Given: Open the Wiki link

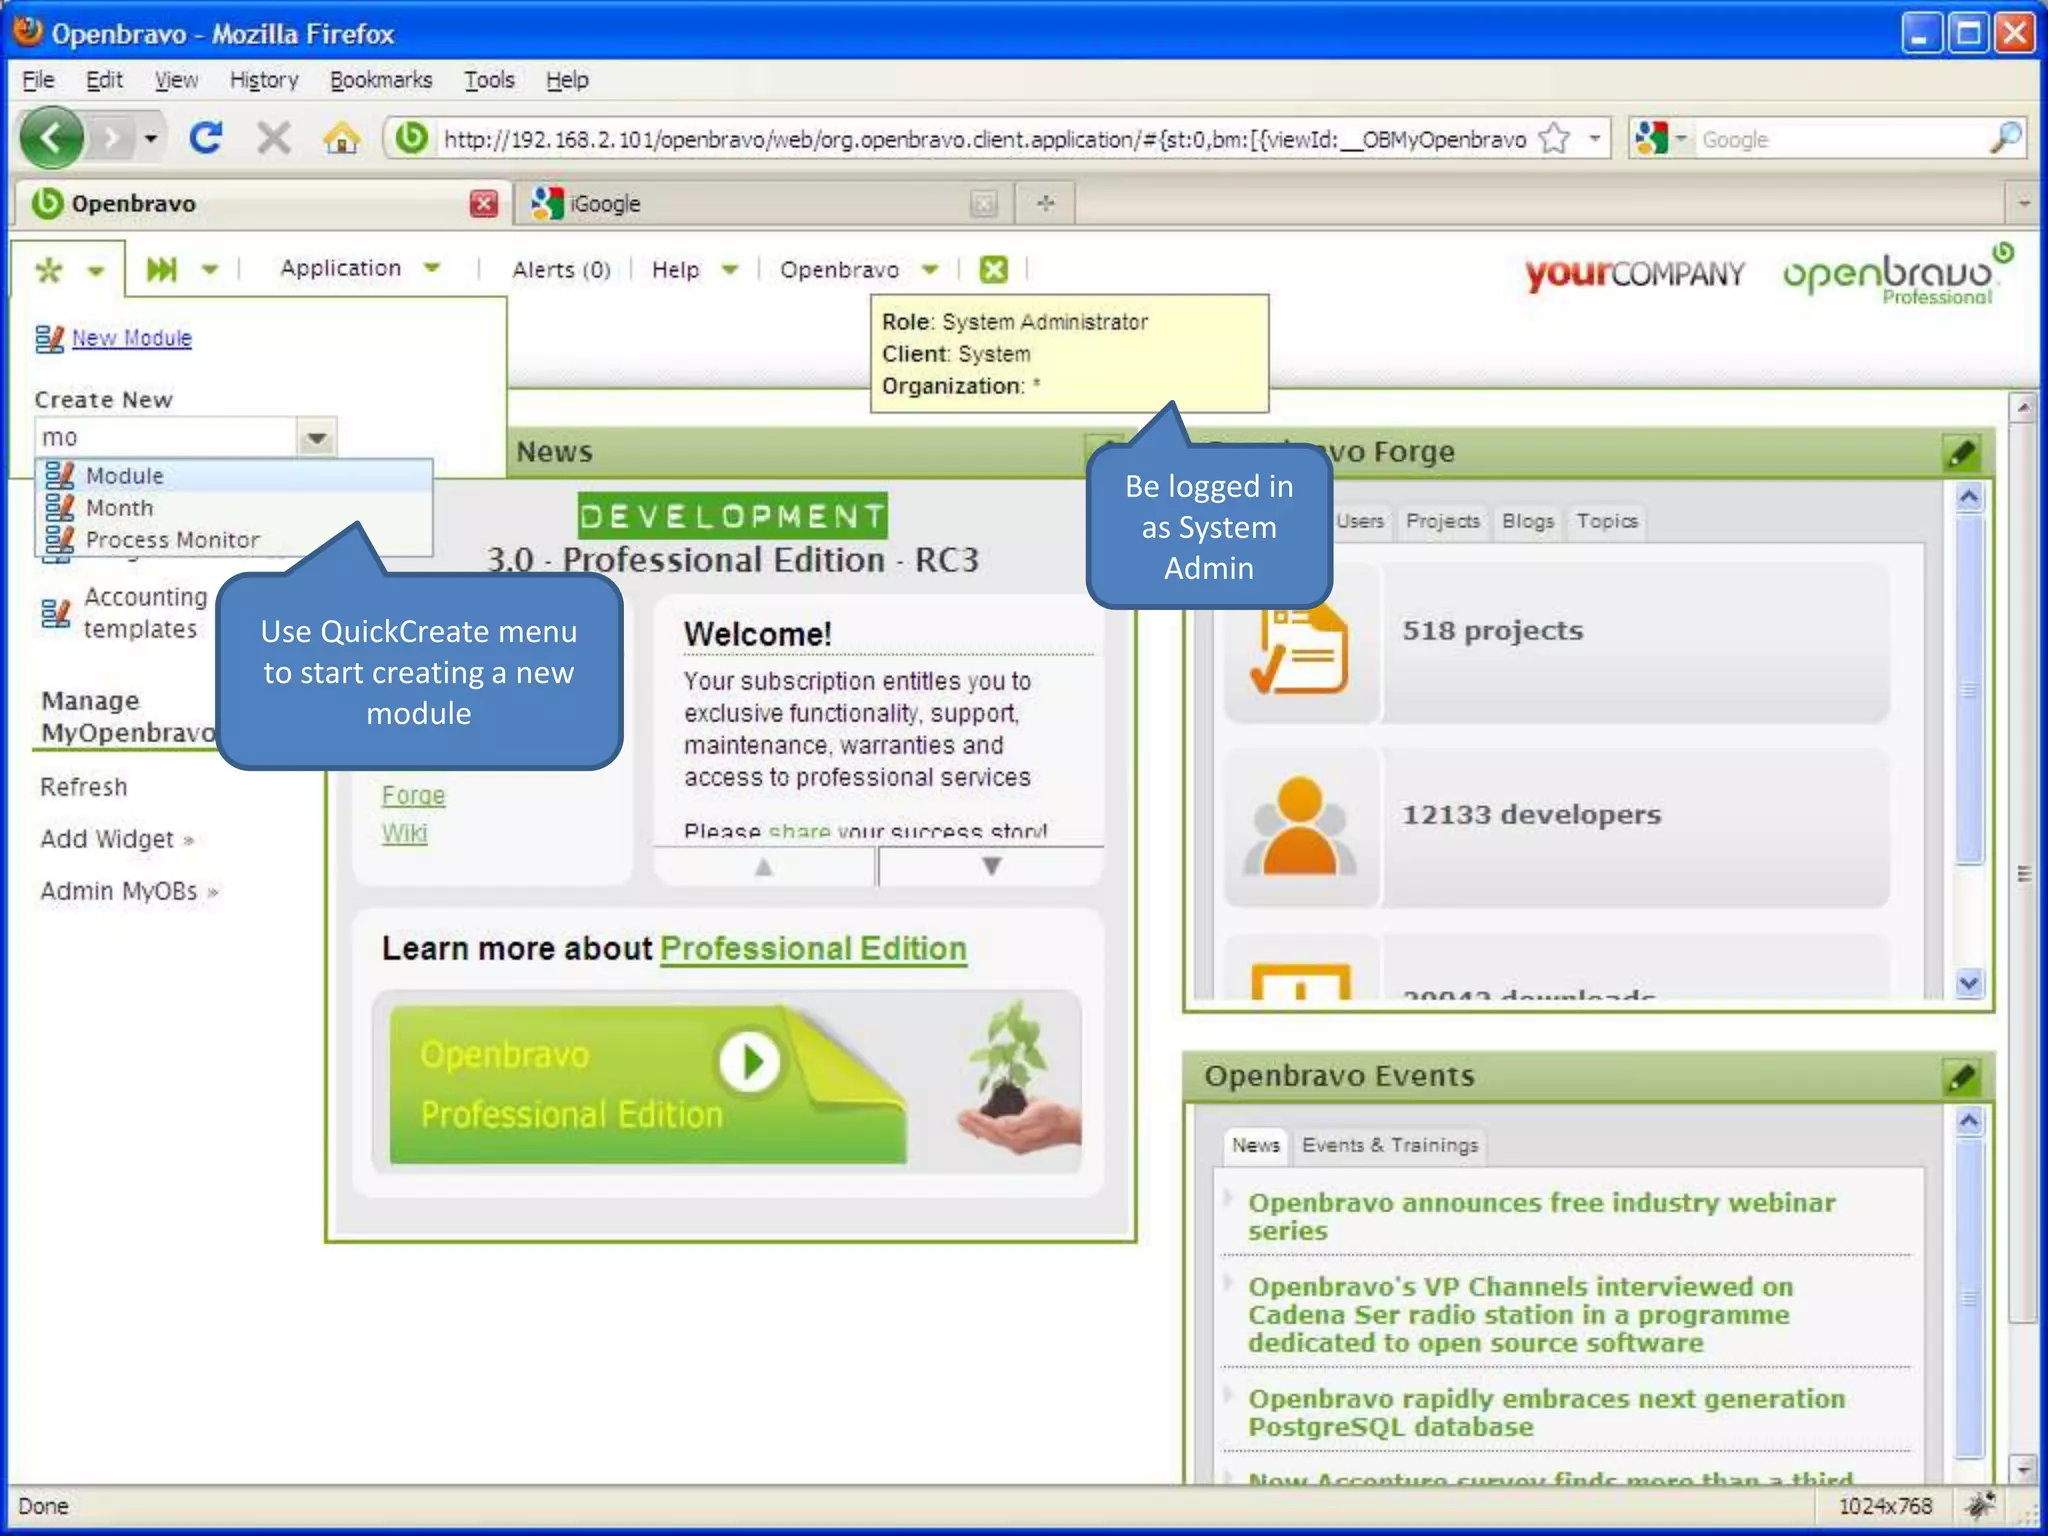Looking at the screenshot, I should coord(404,834).
